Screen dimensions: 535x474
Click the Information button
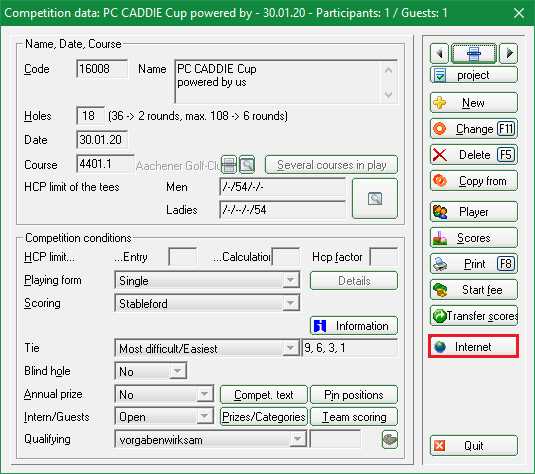pyautogui.click(x=354, y=326)
